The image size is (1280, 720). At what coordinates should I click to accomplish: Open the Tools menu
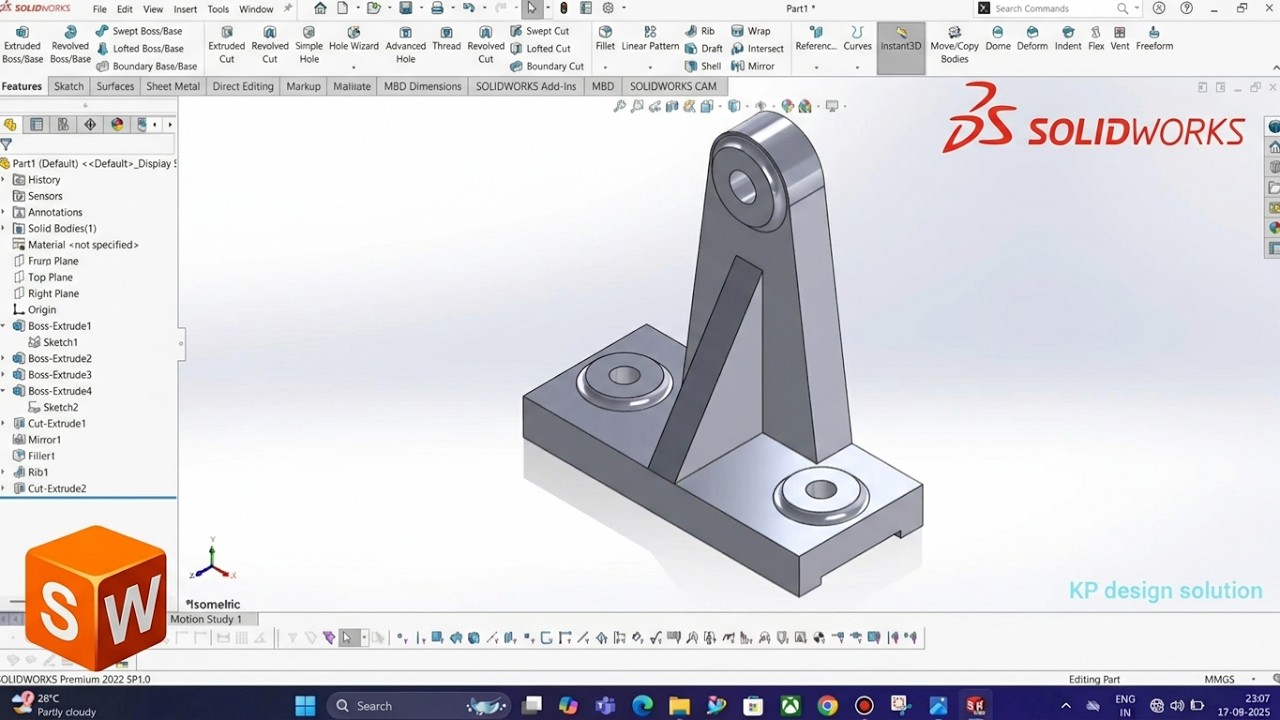(x=218, y=9)
